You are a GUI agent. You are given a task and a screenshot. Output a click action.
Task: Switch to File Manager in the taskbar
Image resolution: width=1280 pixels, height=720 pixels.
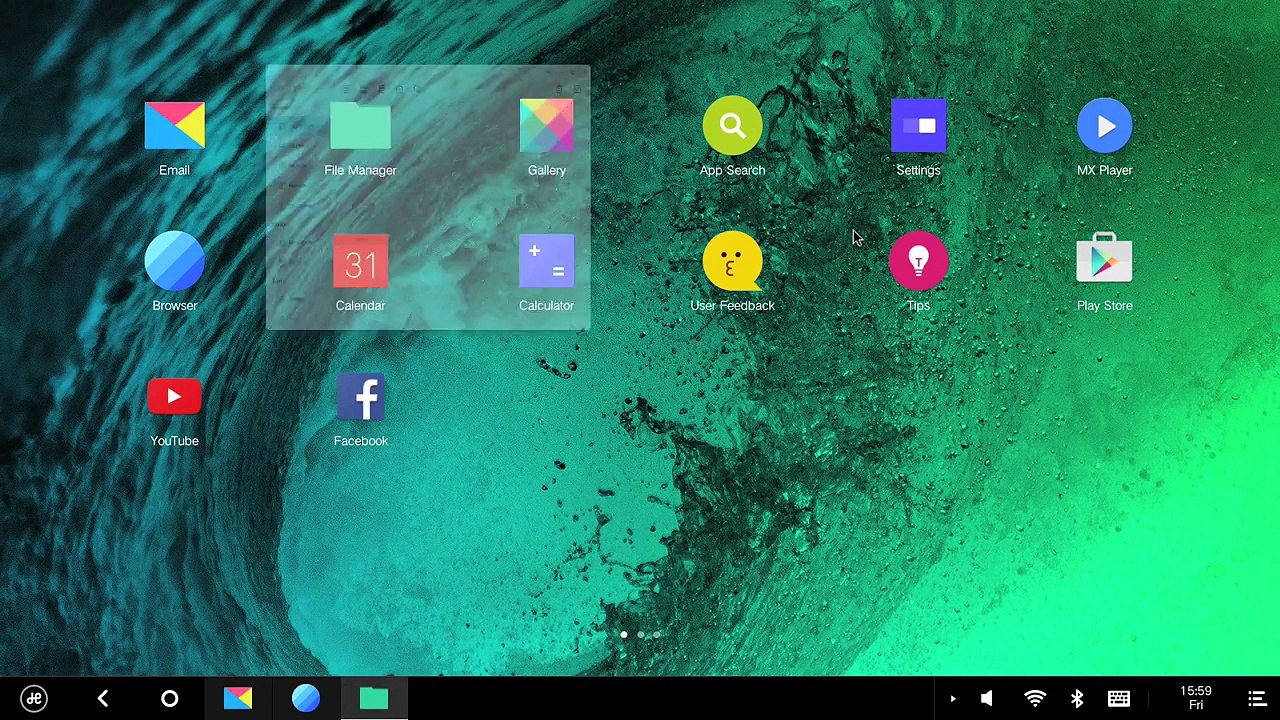click(373, 698)
